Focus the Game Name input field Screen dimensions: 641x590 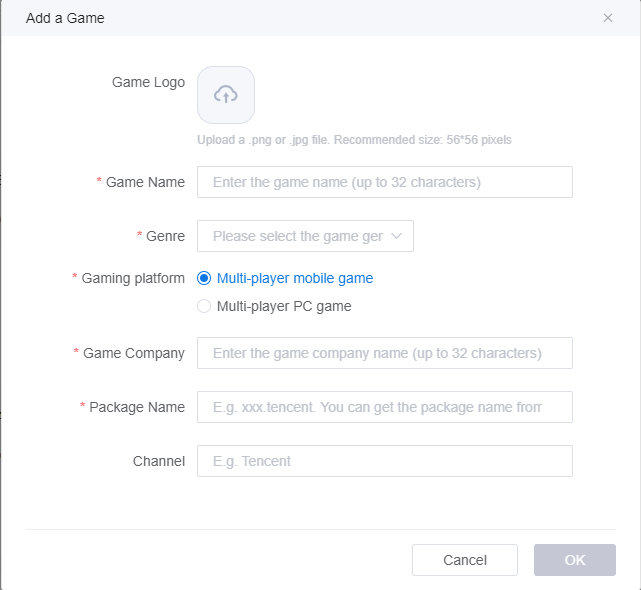(384, 182)
